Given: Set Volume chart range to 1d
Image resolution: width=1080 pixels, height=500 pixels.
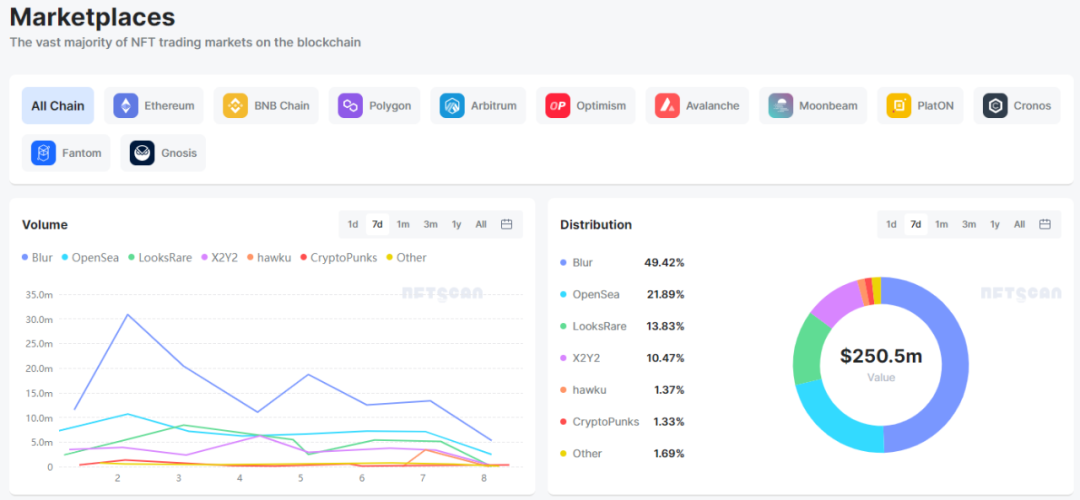Looking at the screenshot, I should 353,224.
